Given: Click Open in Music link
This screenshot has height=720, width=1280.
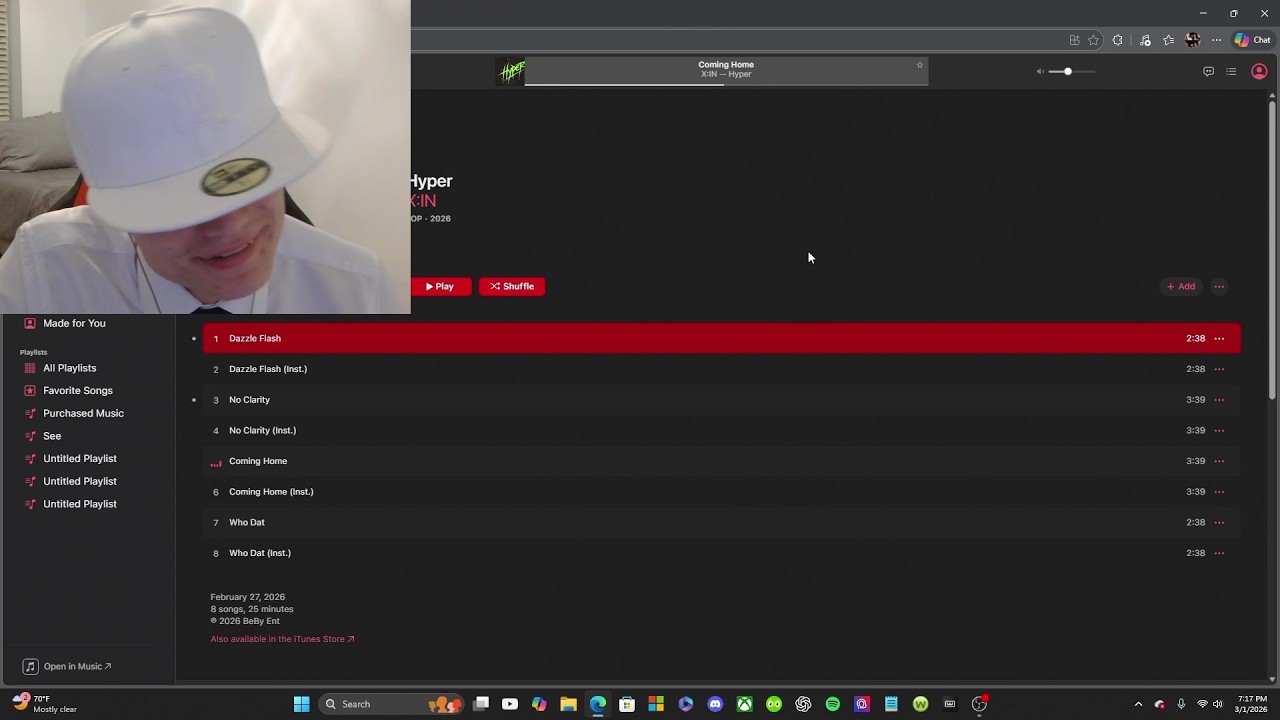Looking at the screenshot, I should (x=68, y=666).
